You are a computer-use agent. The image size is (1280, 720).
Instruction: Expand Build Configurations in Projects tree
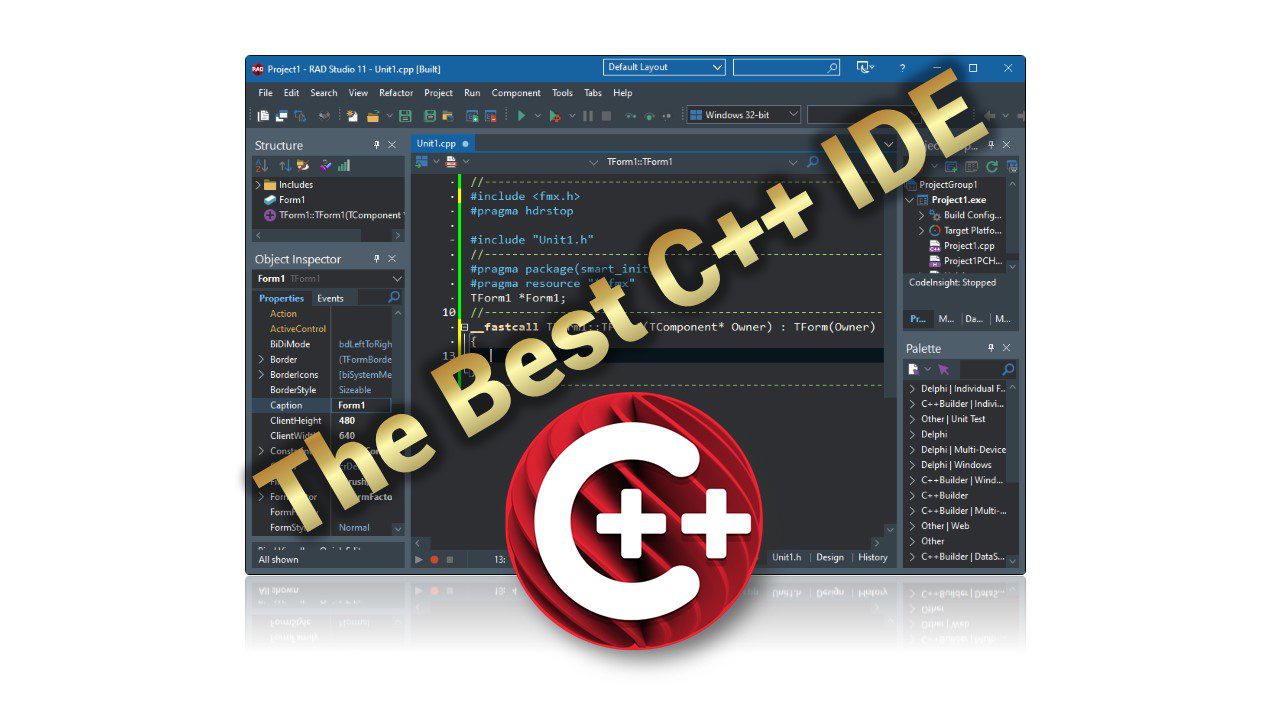coord(921,215)
